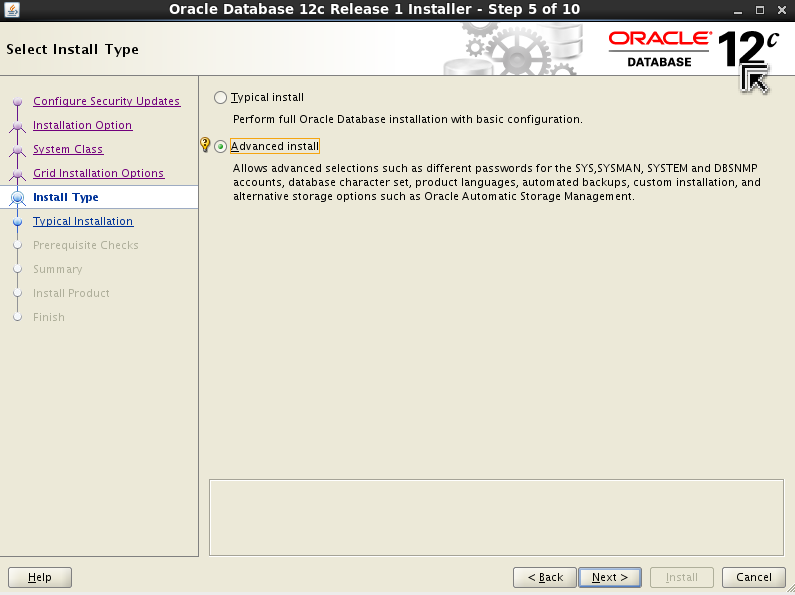Screen dimensions: 795x595
Task: Click the Configure Security Updates step bullet
Action: pos(18,101)
